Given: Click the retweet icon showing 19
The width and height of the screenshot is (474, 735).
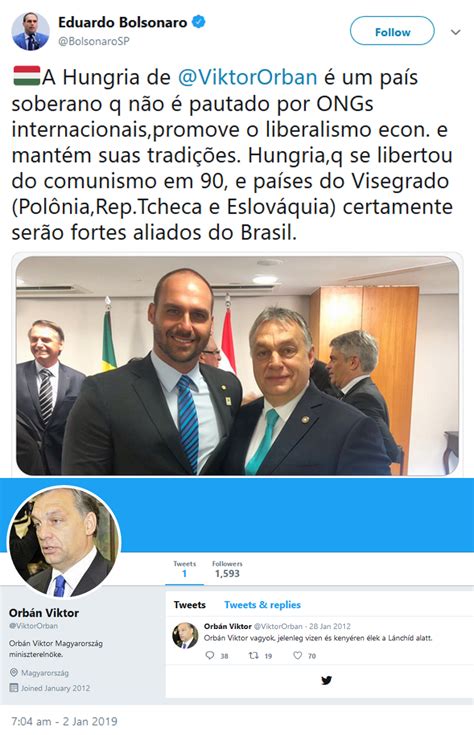Looking at the screenshot, I should (254, 655).
